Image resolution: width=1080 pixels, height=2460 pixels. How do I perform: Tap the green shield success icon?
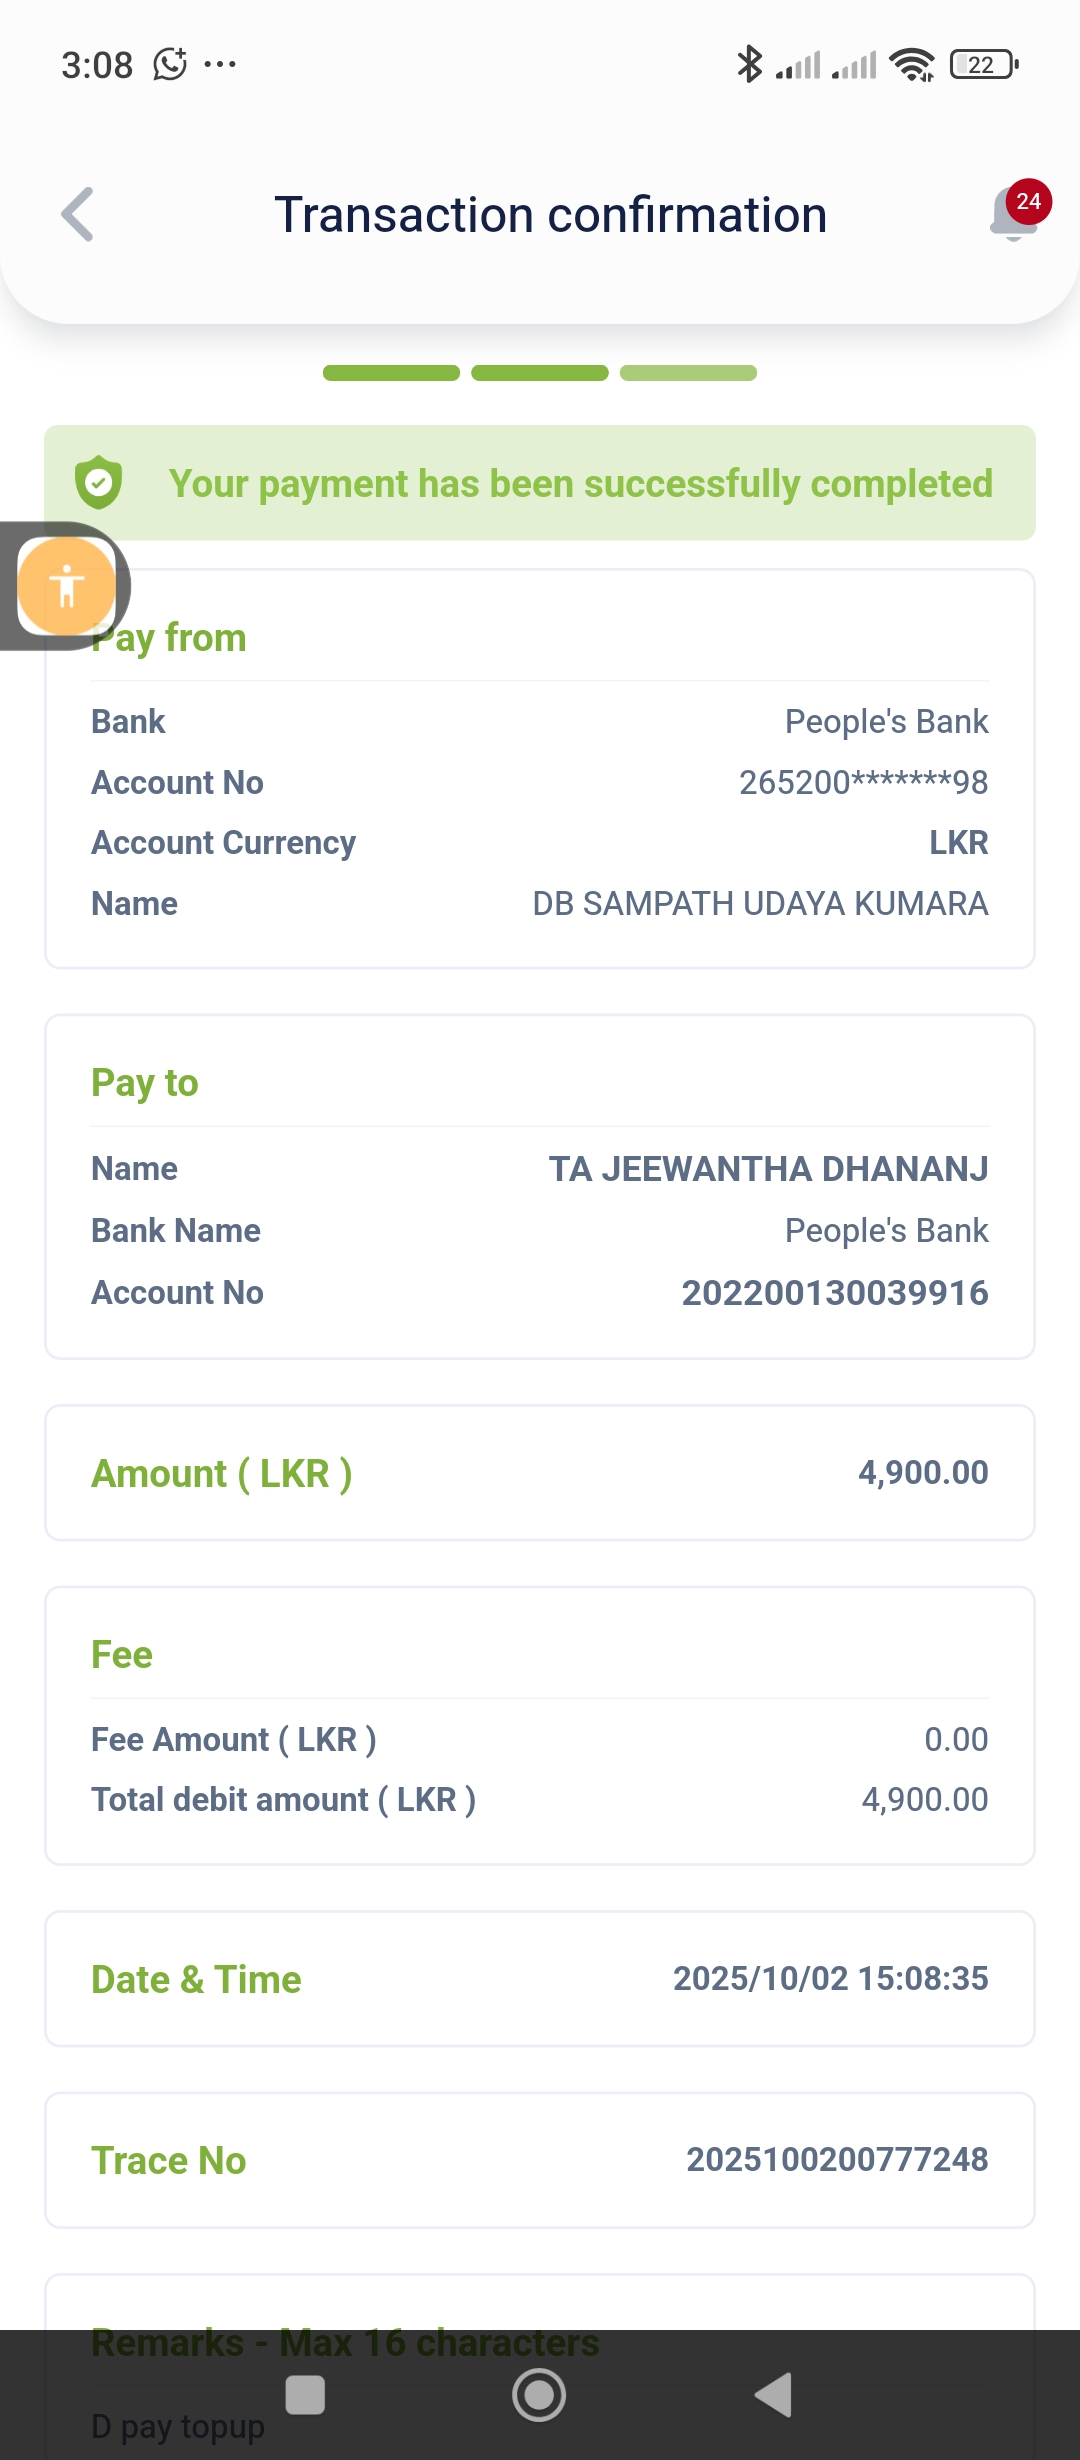pos(99,483)
